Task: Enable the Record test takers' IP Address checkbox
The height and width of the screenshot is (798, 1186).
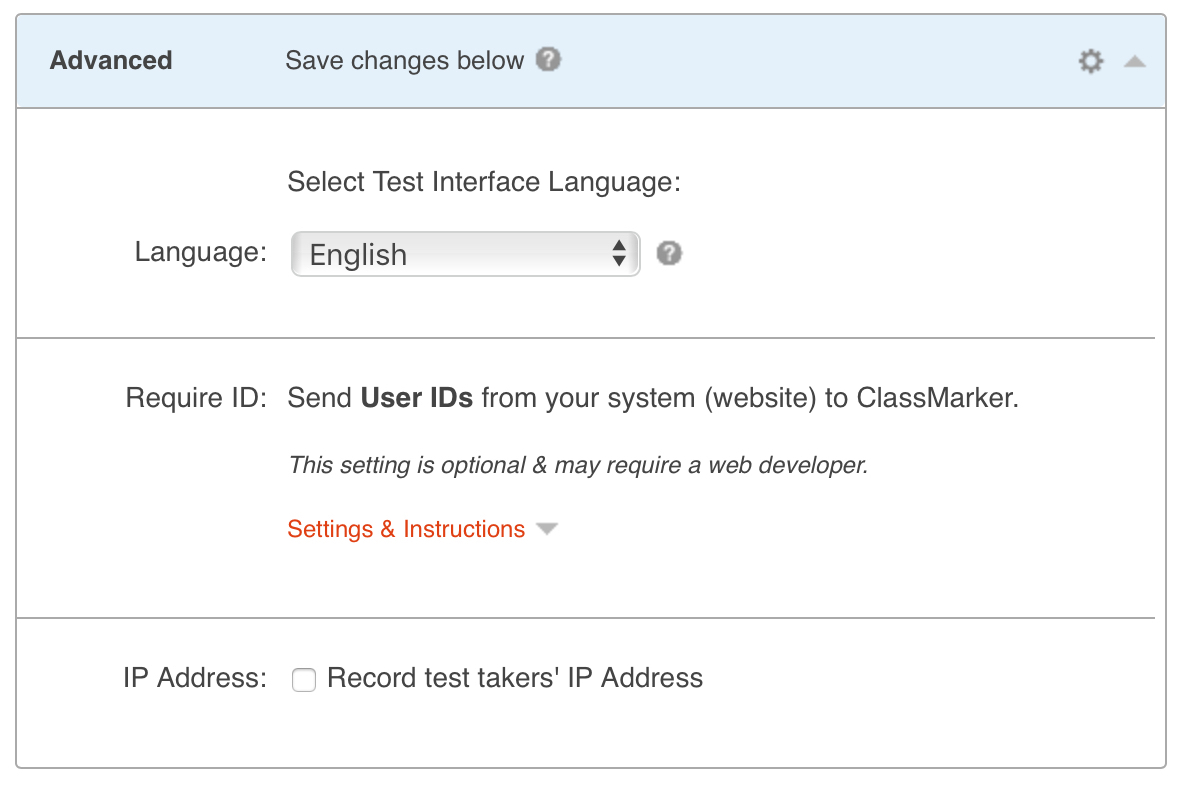Action: (x=304, y=680)
